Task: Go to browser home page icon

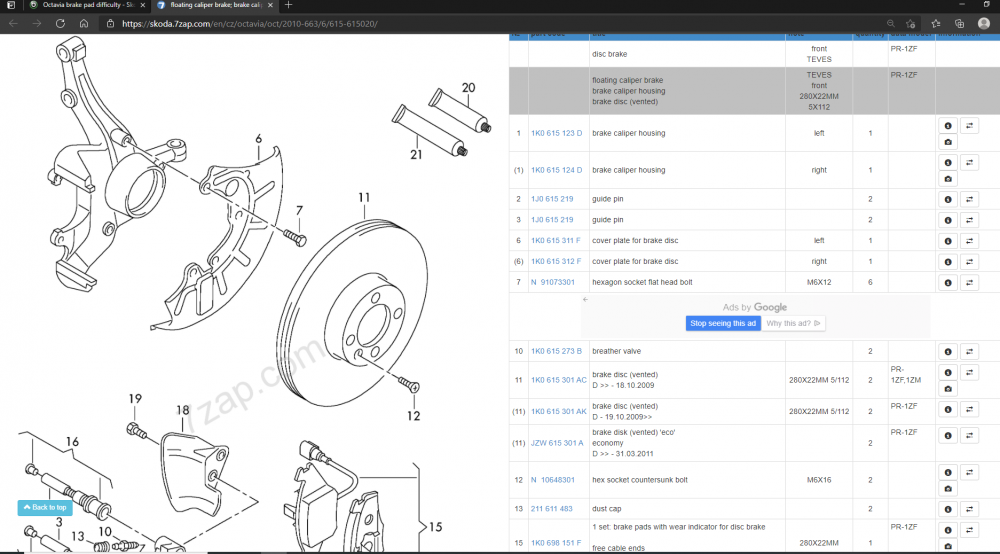Action: click(x=84, y=24)
